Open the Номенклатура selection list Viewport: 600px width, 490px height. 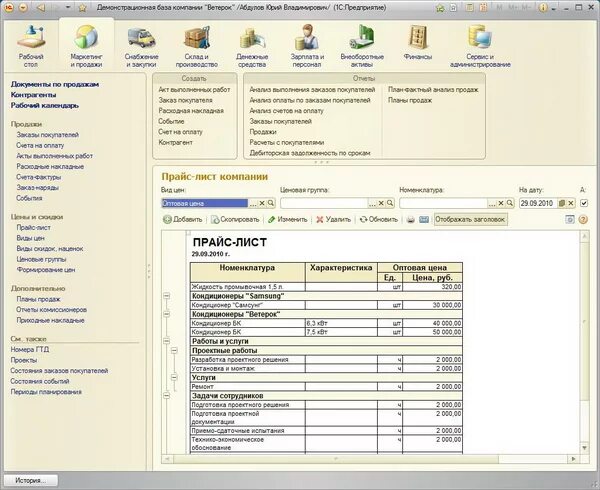pyautogui.click(x=492, y=203)
